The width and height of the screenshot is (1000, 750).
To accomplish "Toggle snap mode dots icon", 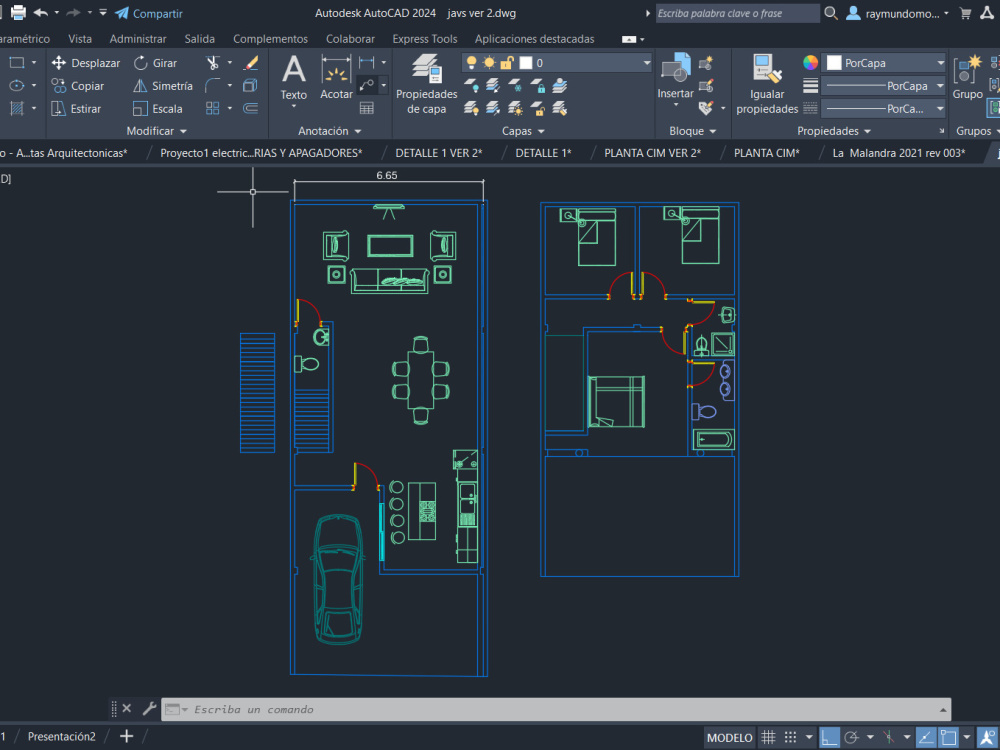I will click(790, 737).
